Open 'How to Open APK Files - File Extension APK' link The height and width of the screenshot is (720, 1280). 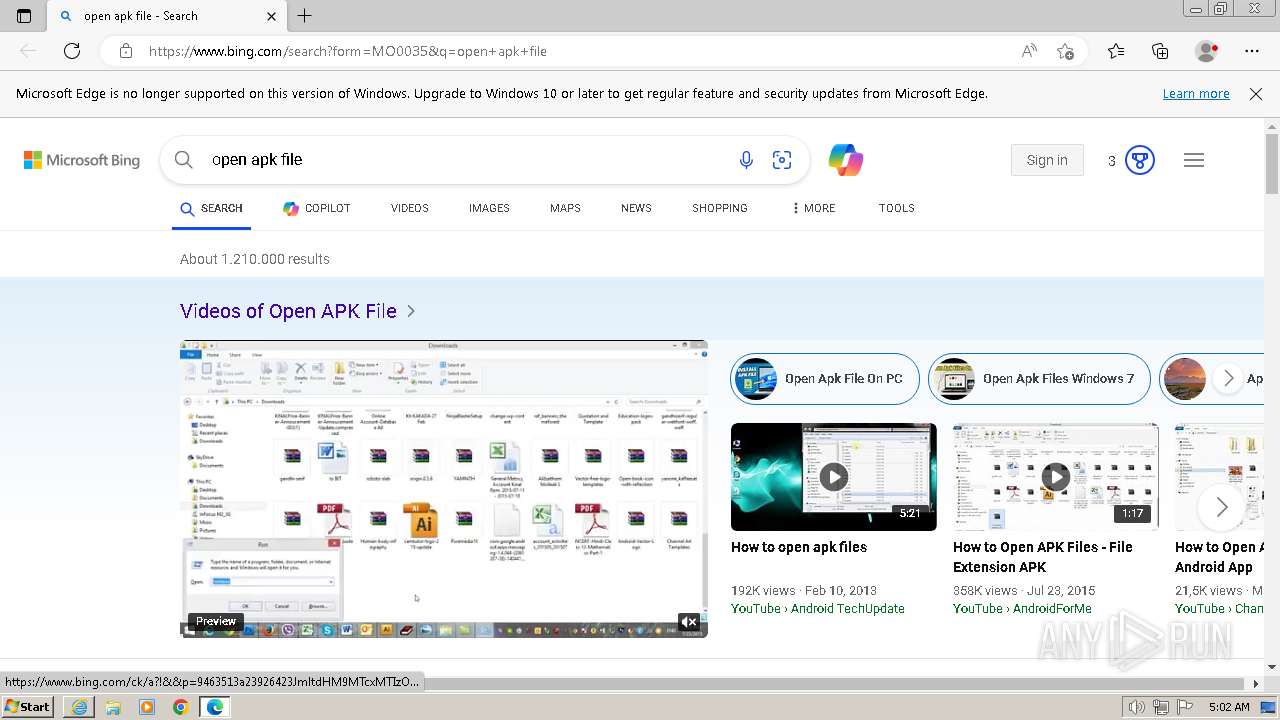tap(1043, 557)
